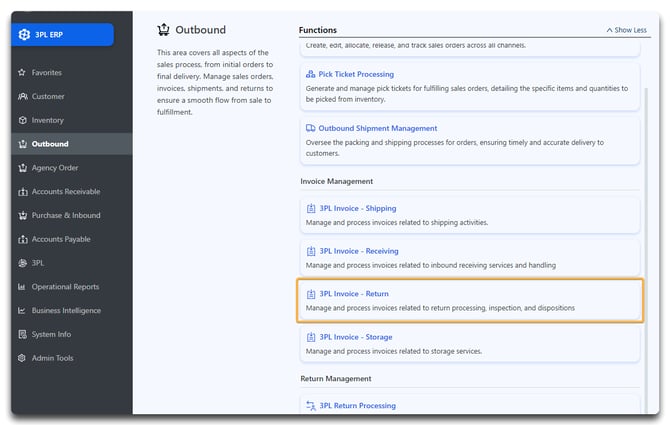Click the Favorites star icon in sidebar
670x425 pixels.
point(22,73)
